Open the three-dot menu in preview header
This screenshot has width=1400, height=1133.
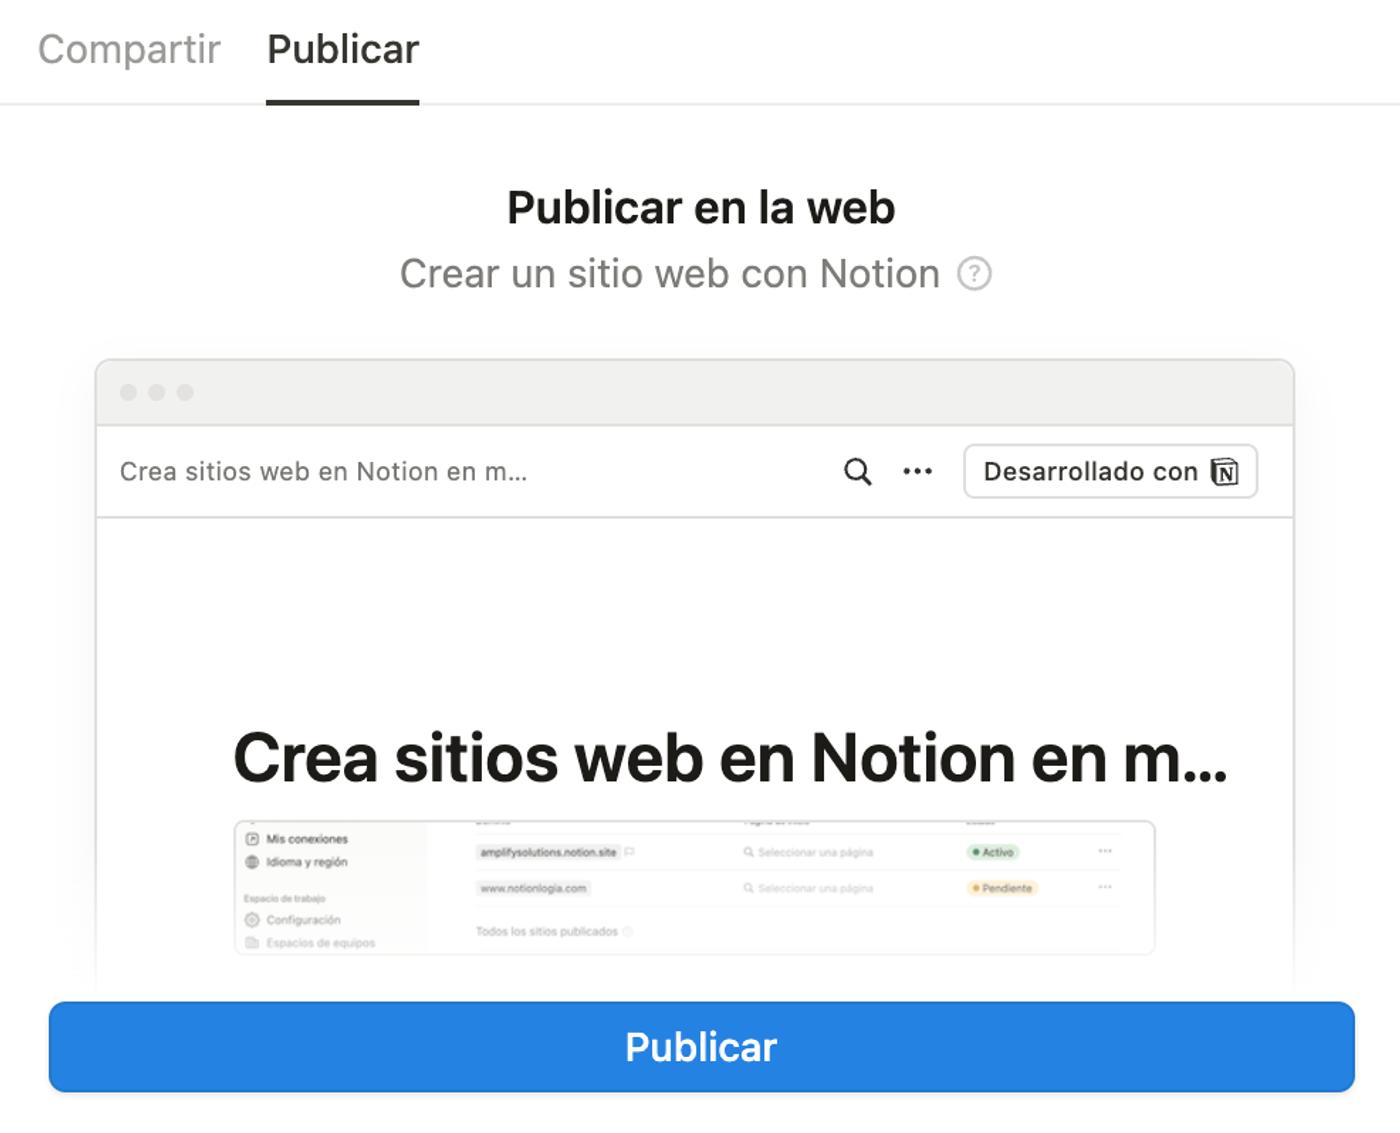click(917, 471)
